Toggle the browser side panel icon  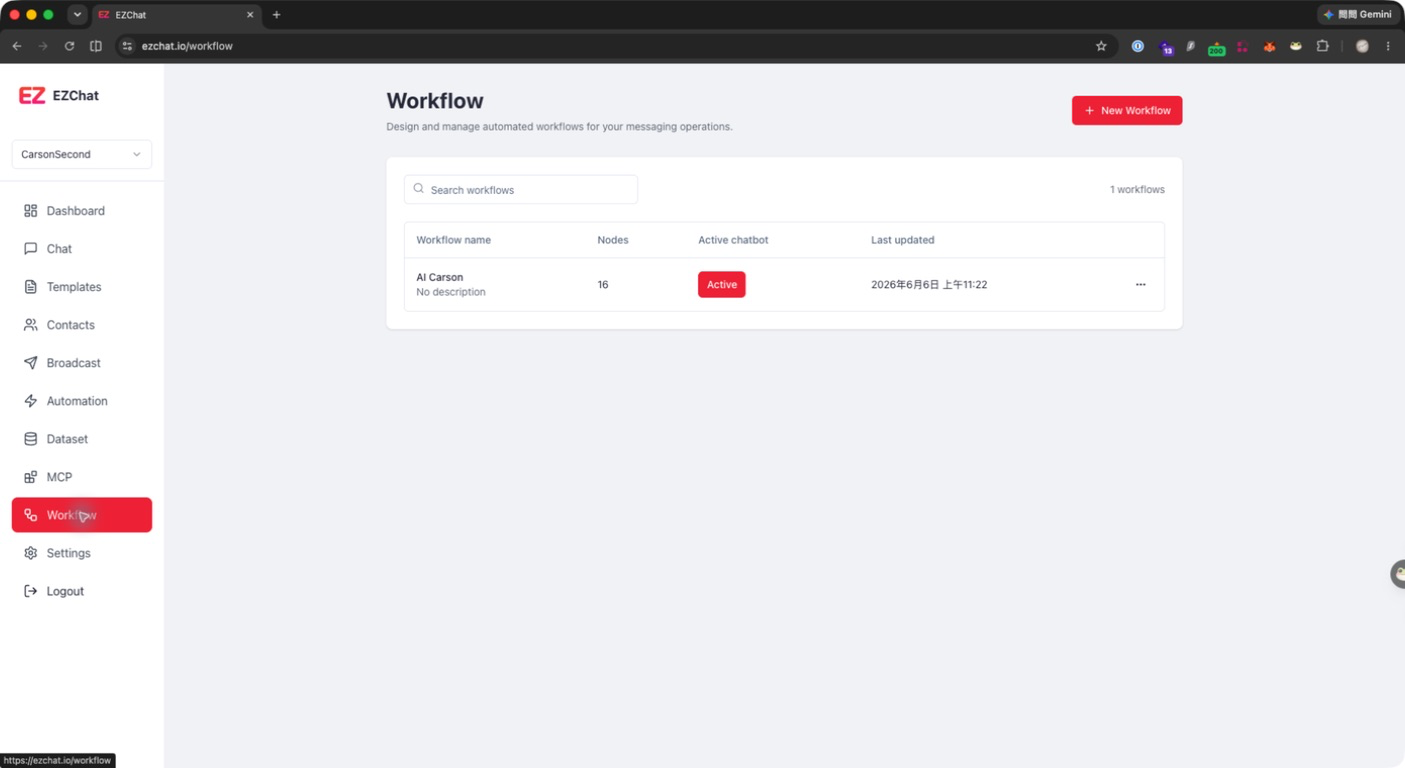point(96,46)
